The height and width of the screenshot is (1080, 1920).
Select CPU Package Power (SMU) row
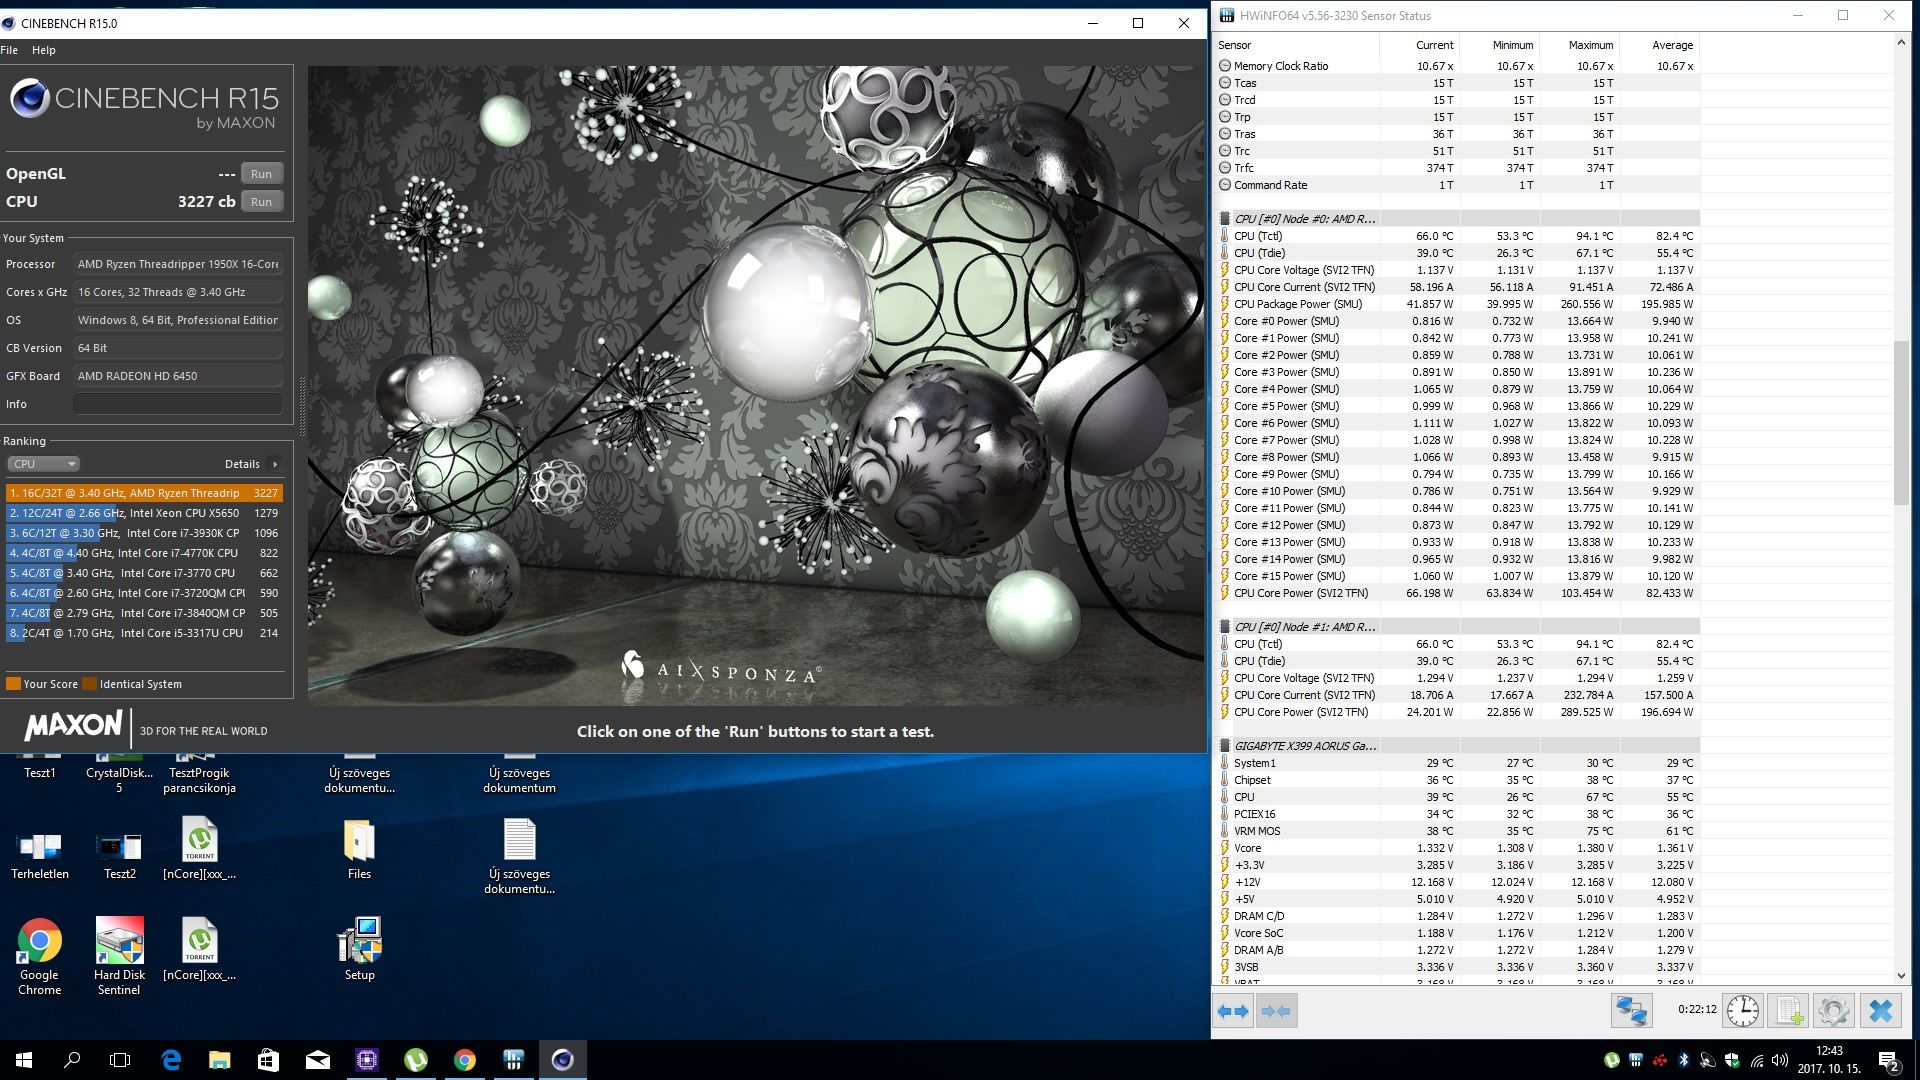(x=1458, y=304)
